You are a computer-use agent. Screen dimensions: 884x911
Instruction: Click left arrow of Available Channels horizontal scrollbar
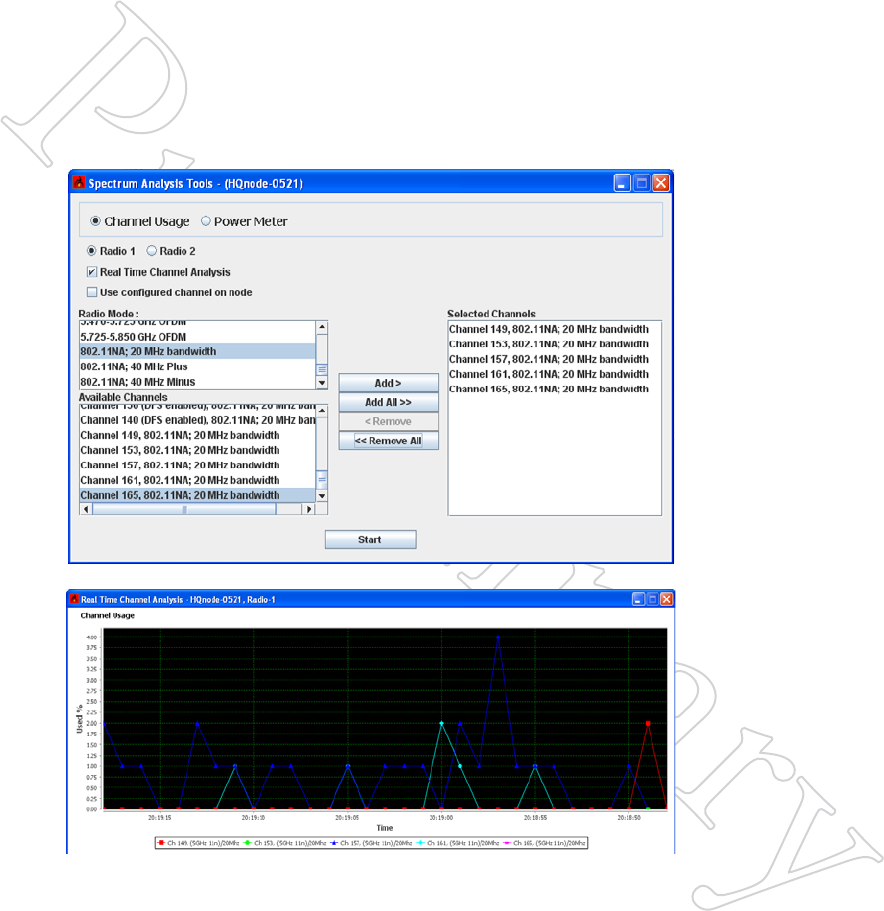point(86,509)
